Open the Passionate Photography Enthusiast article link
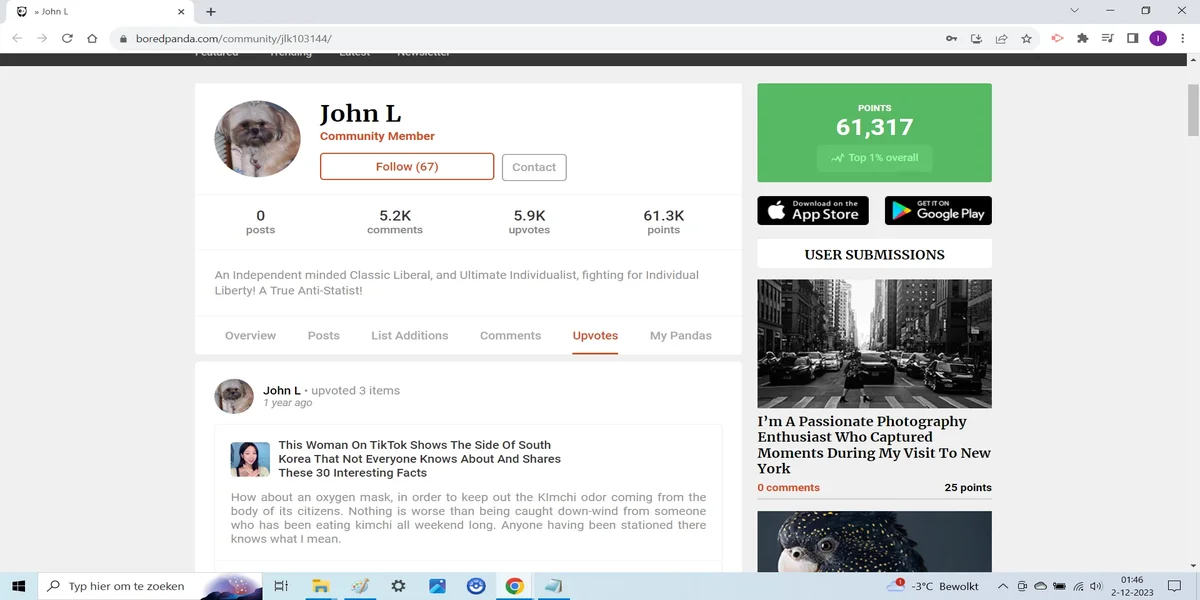This screenshot has width=1200, height=600. click(x=874, y=445)
